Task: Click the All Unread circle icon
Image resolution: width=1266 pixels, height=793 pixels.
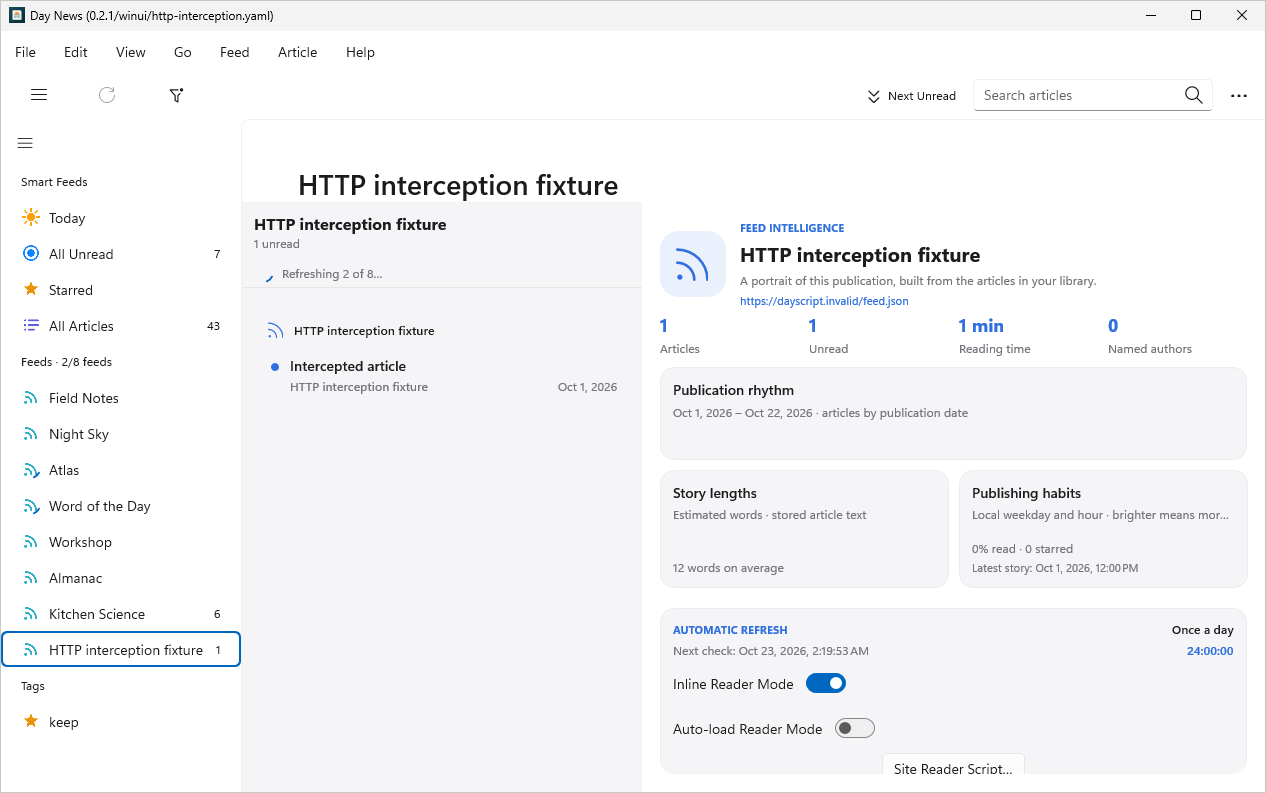Action: click(x=31, y=254)
